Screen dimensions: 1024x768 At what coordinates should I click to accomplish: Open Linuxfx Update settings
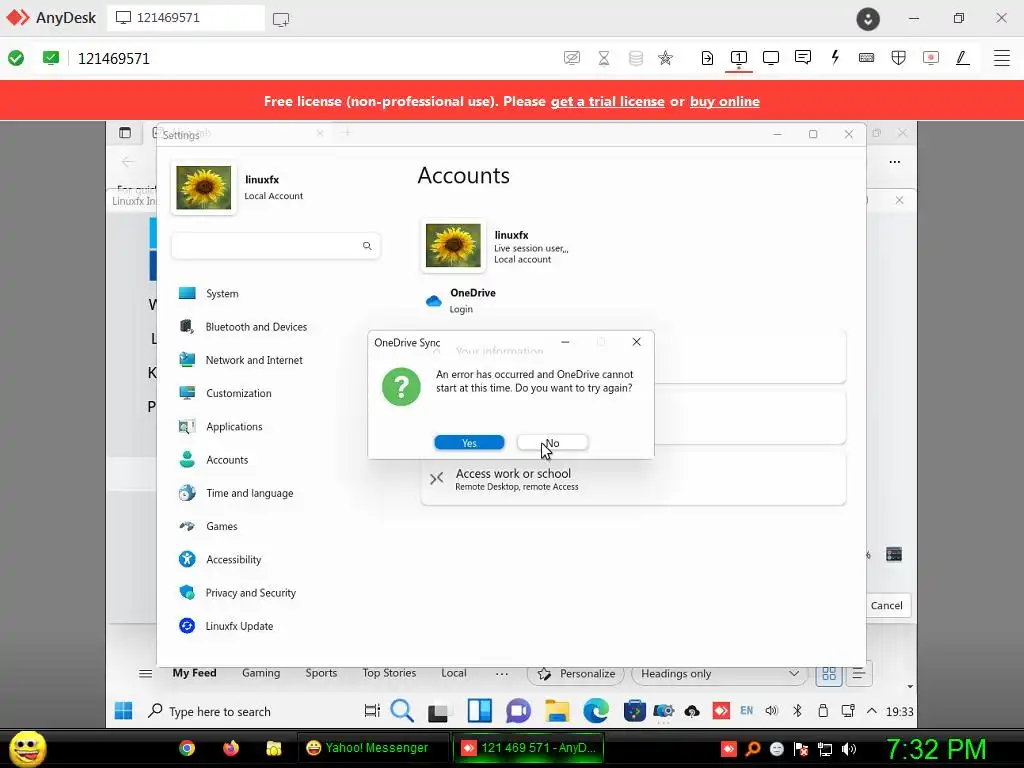[x=239, y=626]
